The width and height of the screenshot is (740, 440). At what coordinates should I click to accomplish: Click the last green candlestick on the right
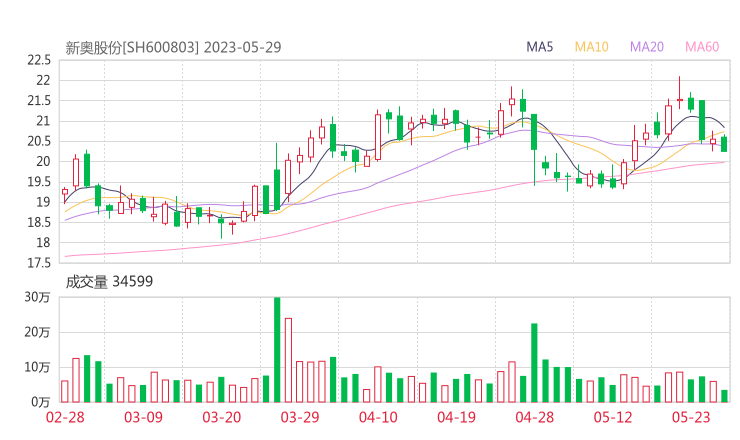pos(724,144)
